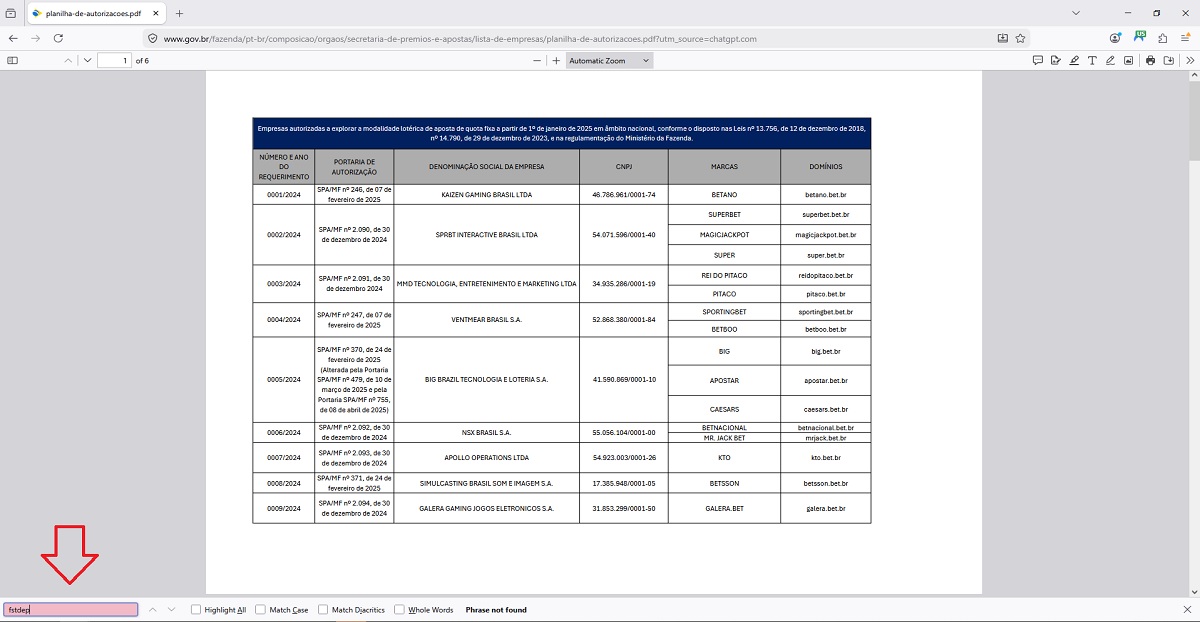The width and height of the screenshot is (1200, 622).
Task: Click the sportingbet.bet.br domain cell
Action: [826, 312]
